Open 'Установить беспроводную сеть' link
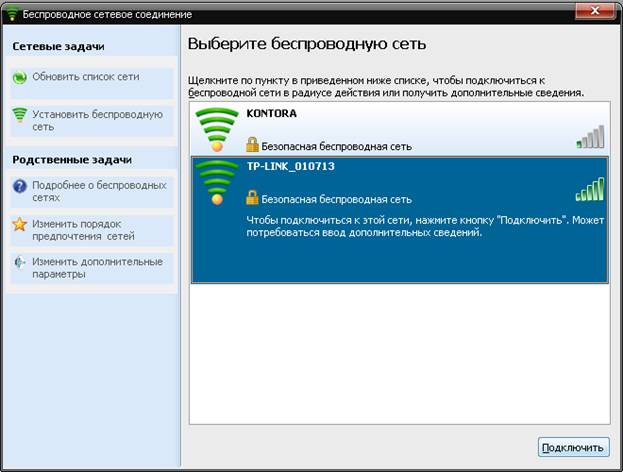This screenshot has width=623, height=472. (97, 120)
